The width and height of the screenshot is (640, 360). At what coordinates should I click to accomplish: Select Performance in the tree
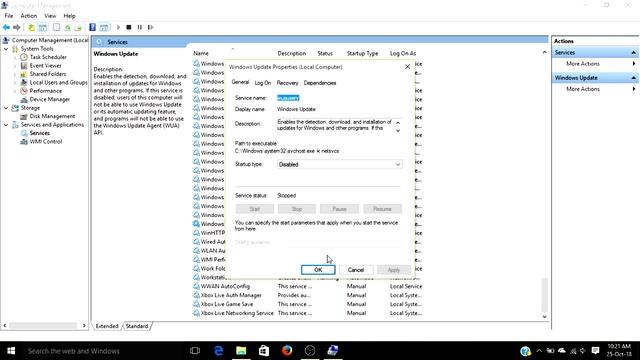tap(45, 91)
